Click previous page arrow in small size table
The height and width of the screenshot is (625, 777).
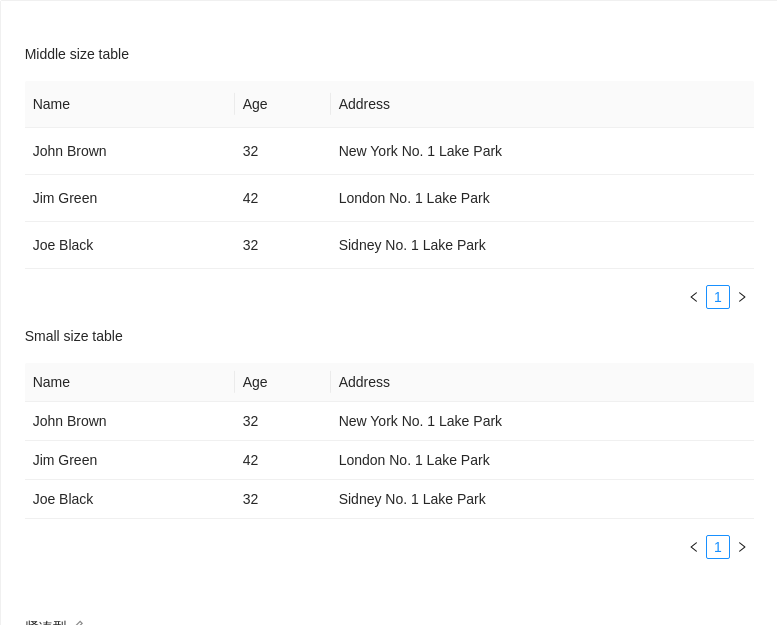pyautogui.click(x=694, y=547)
